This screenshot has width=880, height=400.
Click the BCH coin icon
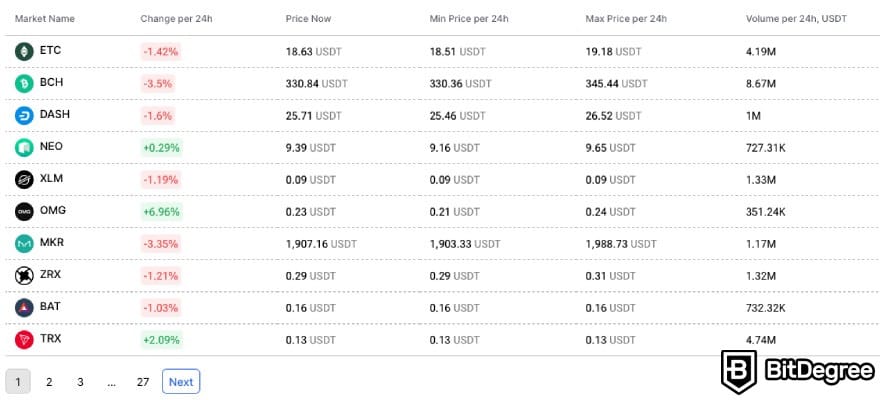24,83
